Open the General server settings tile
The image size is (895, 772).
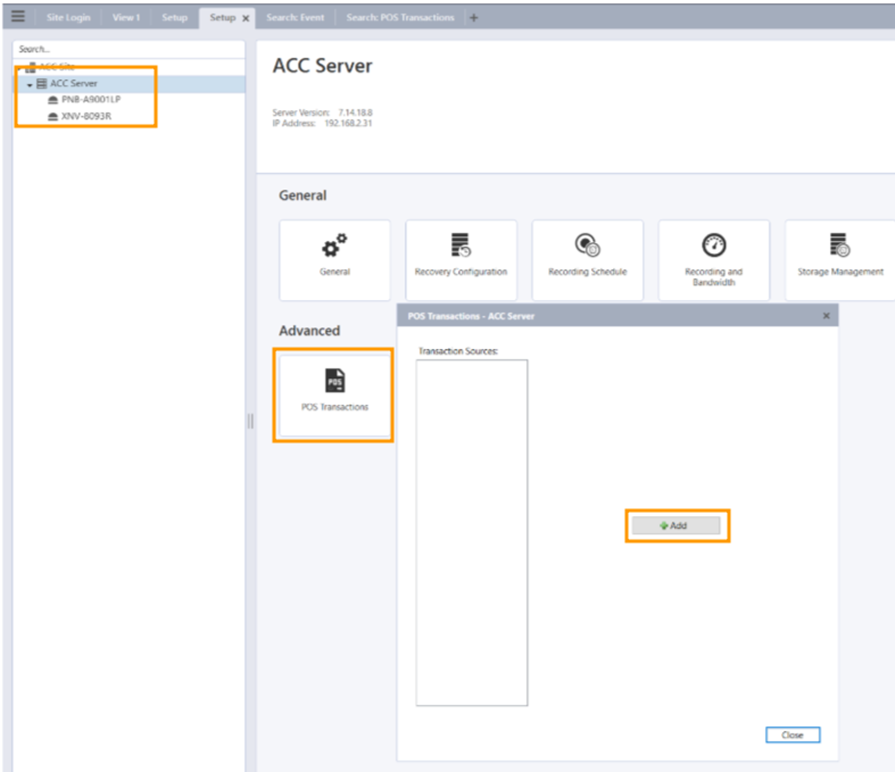coord(334,260)
